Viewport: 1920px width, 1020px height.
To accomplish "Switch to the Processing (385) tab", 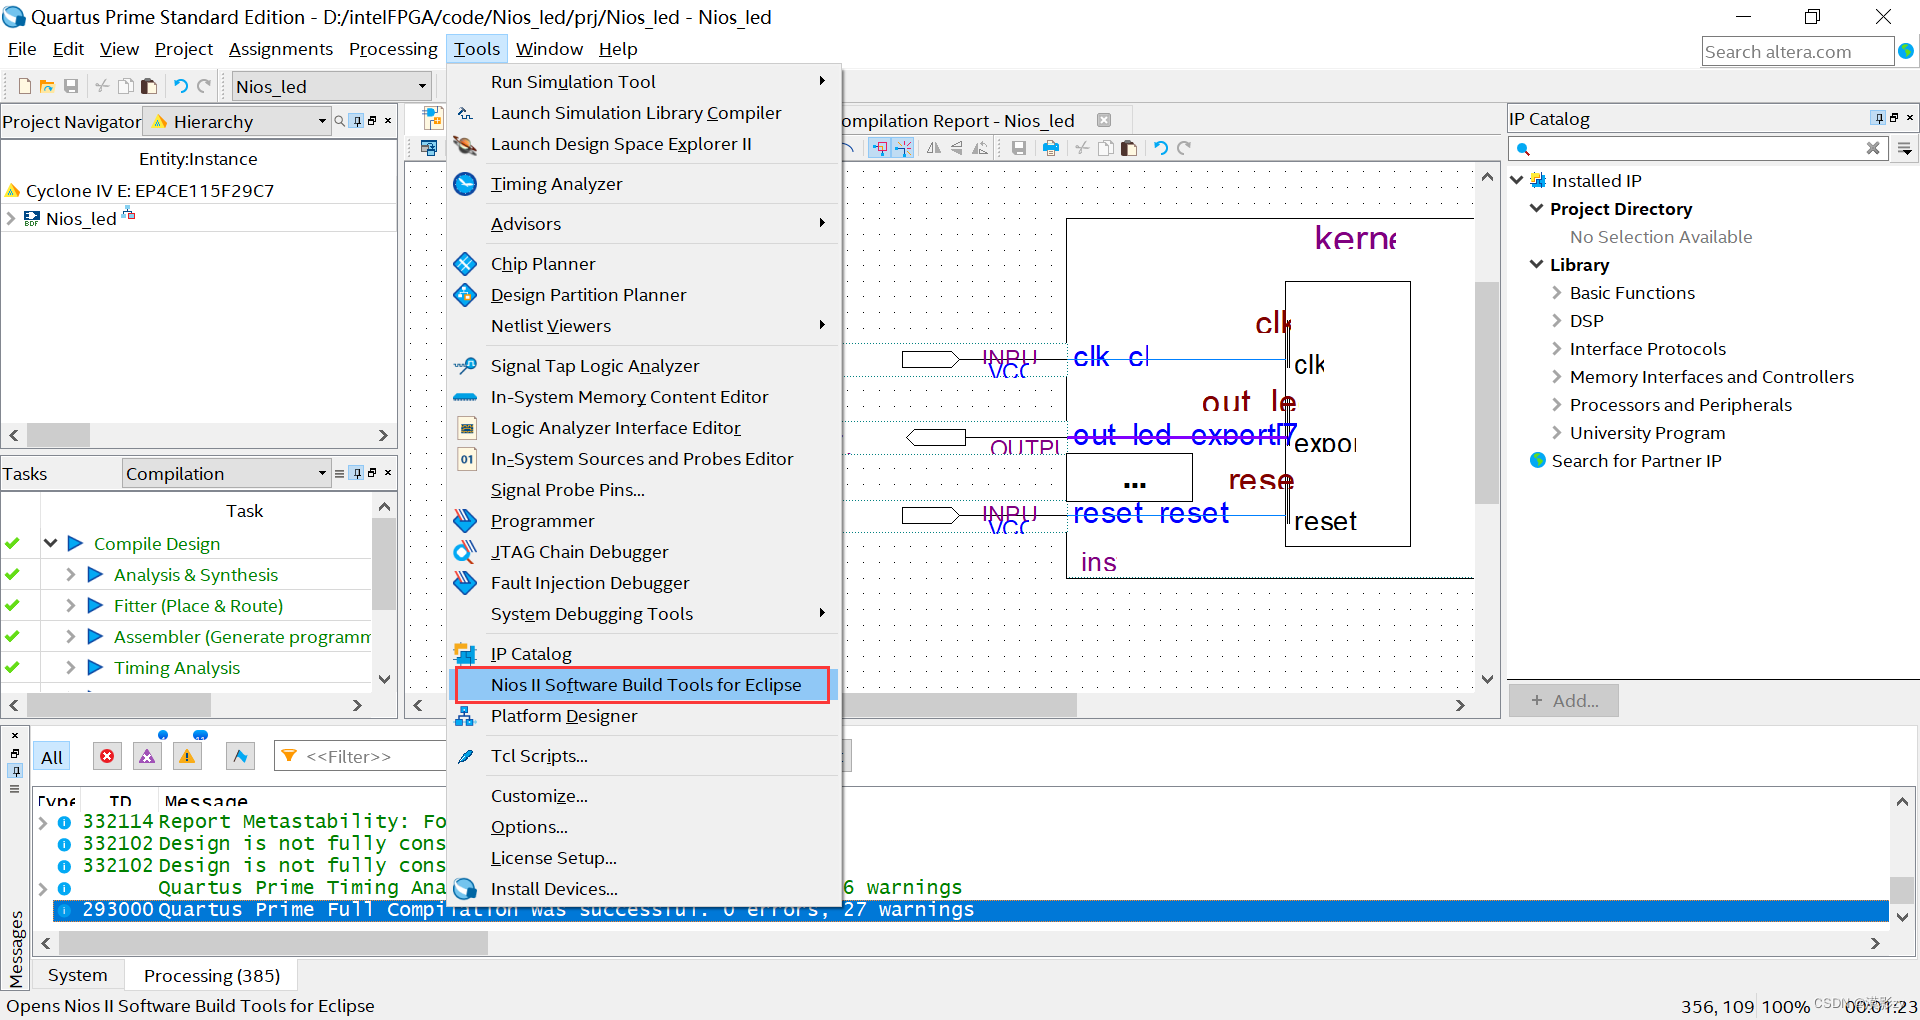I will click(x=212, y=975).
